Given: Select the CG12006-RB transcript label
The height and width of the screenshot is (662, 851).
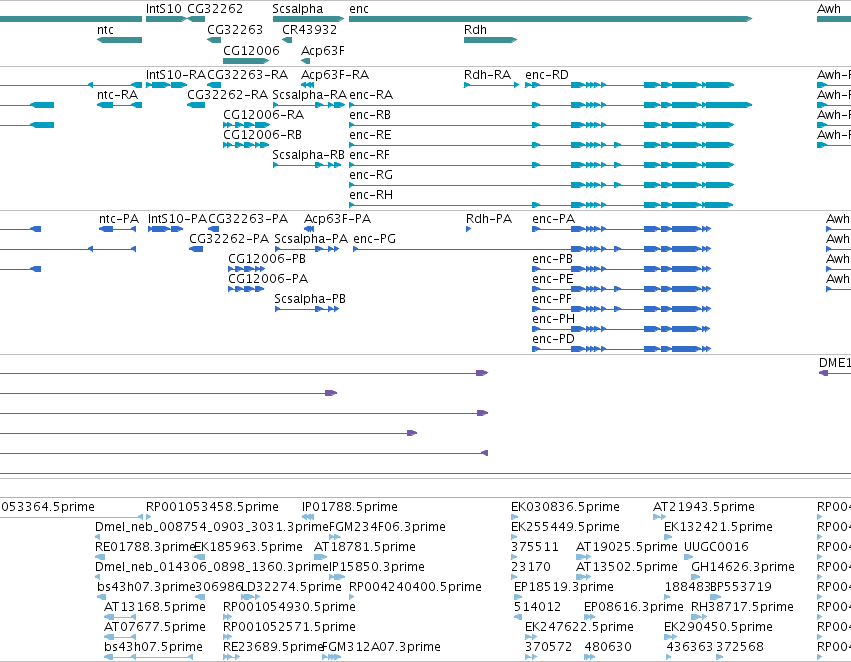Looking at the screenshot, I should click(262, 135).
